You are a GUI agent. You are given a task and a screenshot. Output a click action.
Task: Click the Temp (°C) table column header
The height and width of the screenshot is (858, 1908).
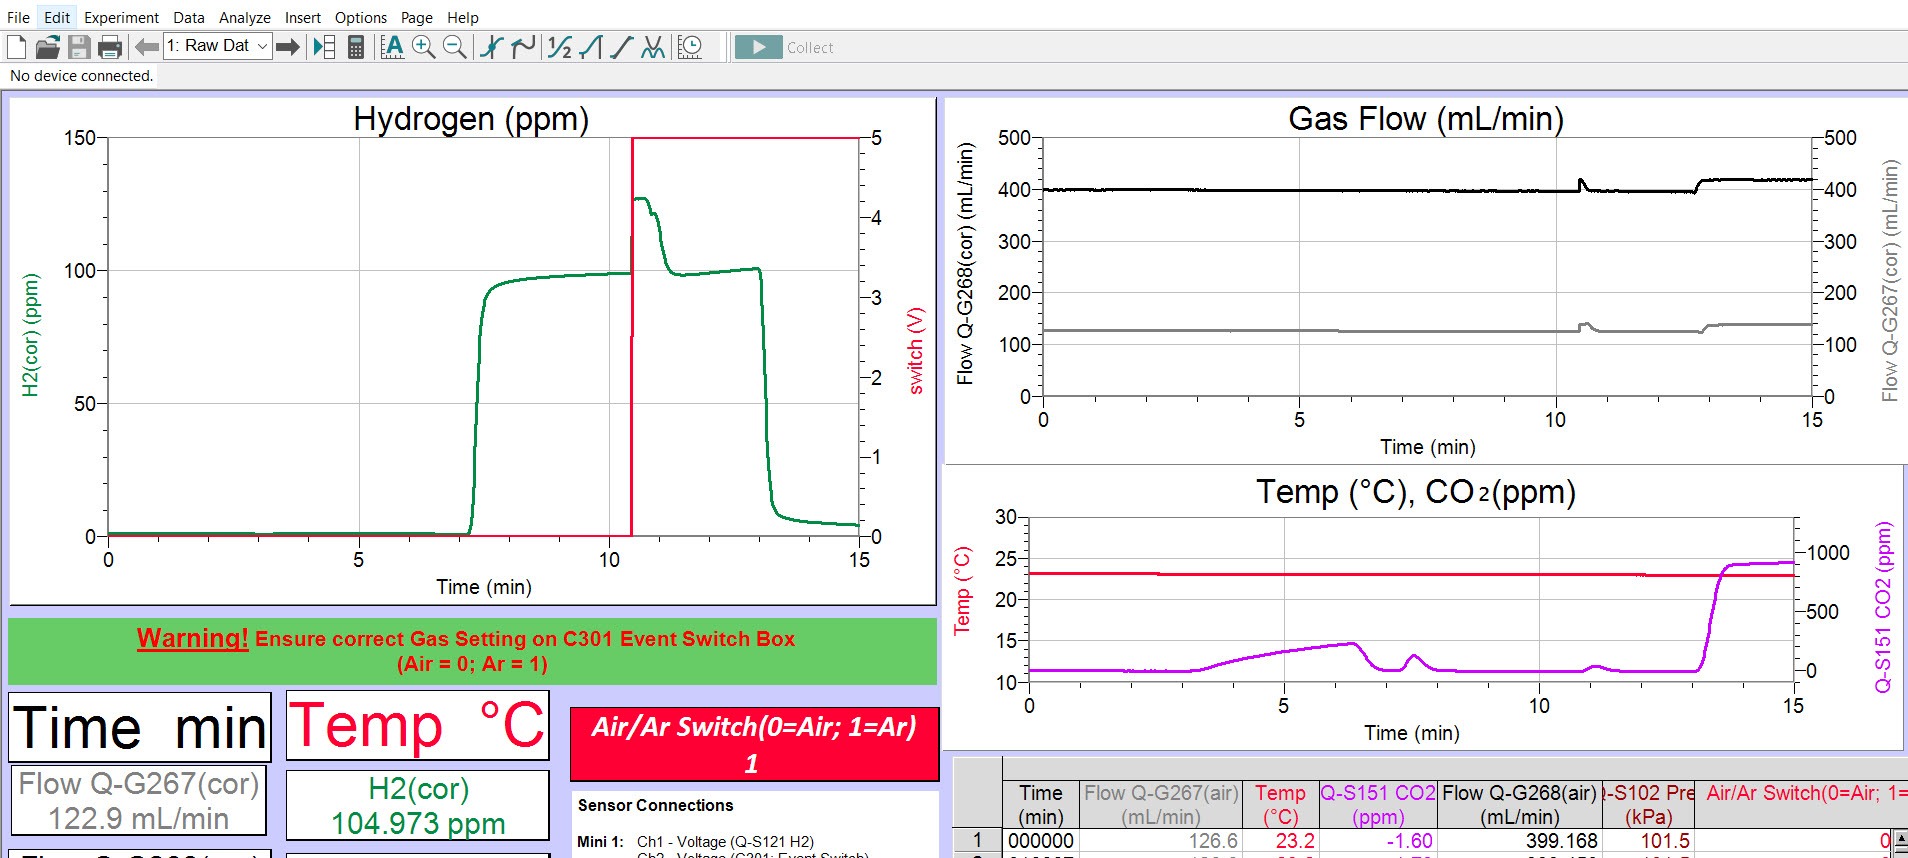coord(1280,804)
